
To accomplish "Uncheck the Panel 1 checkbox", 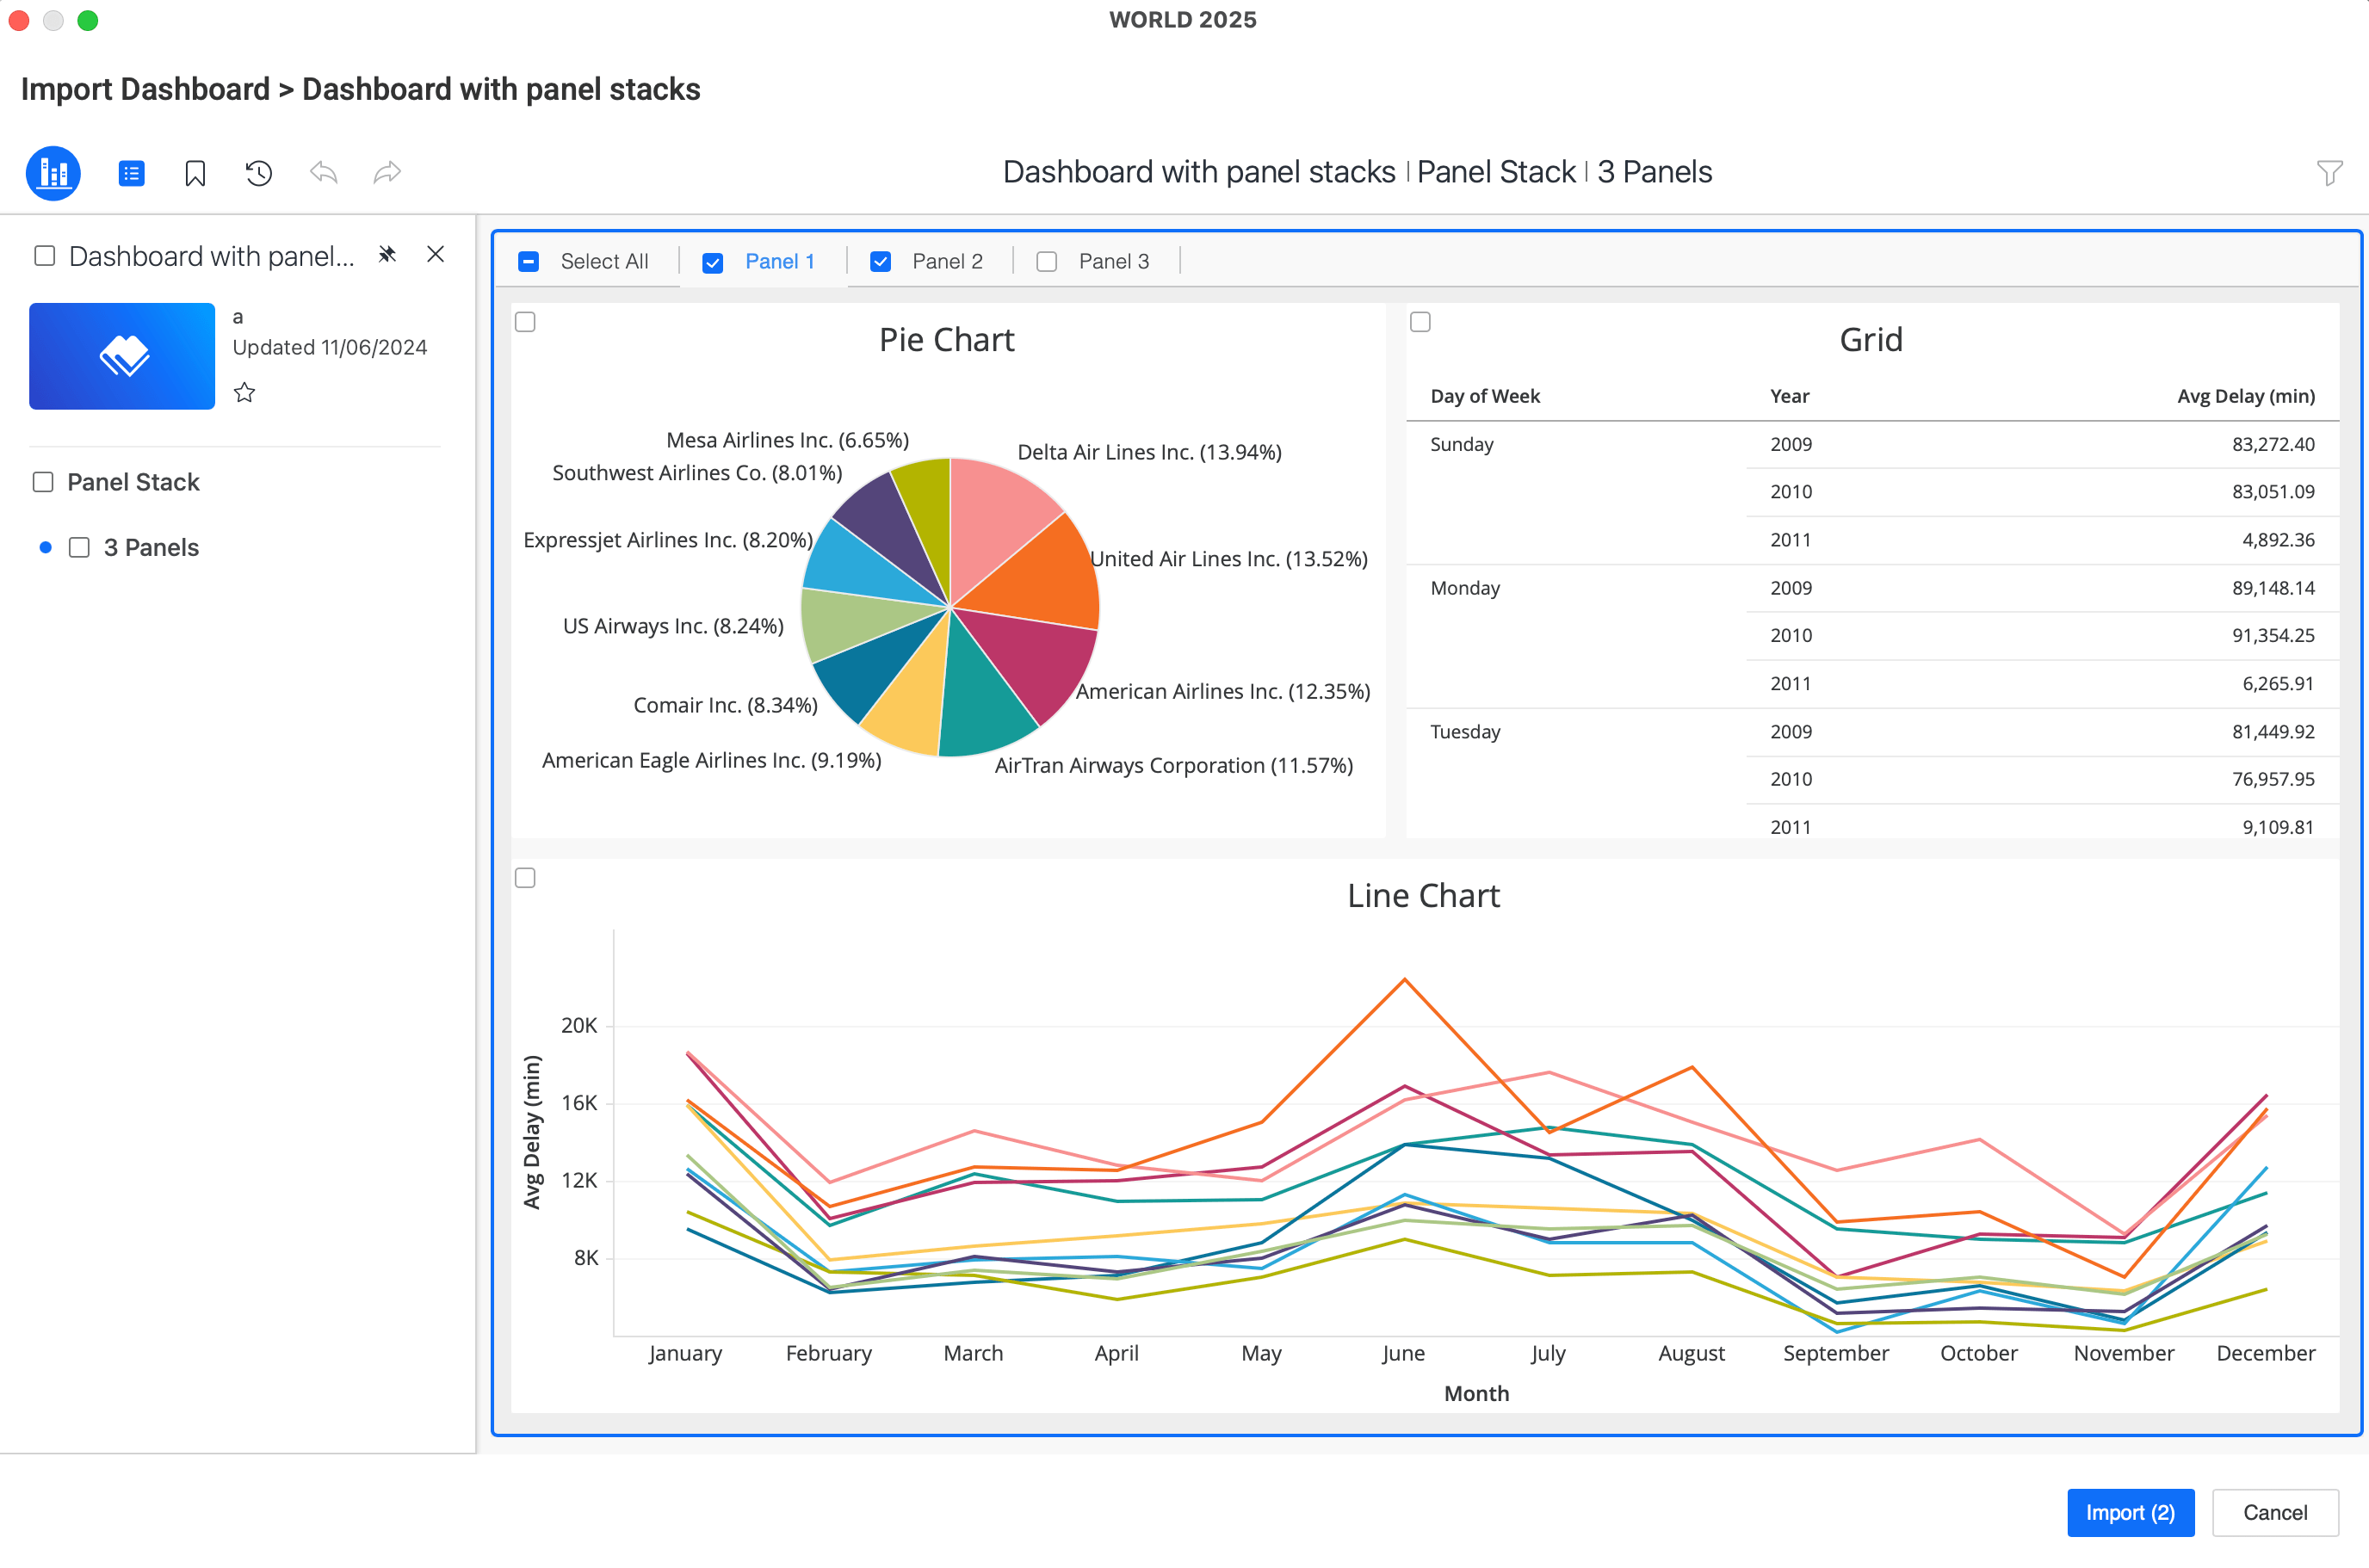I will 712,261.
